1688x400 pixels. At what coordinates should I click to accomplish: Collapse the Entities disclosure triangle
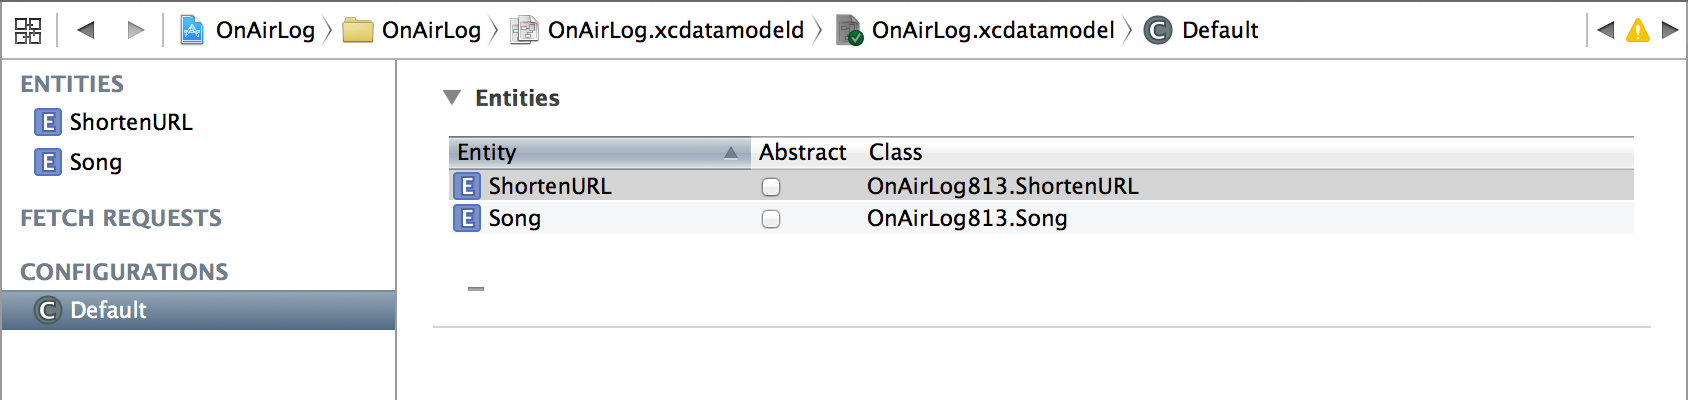(x=452, y=97)
